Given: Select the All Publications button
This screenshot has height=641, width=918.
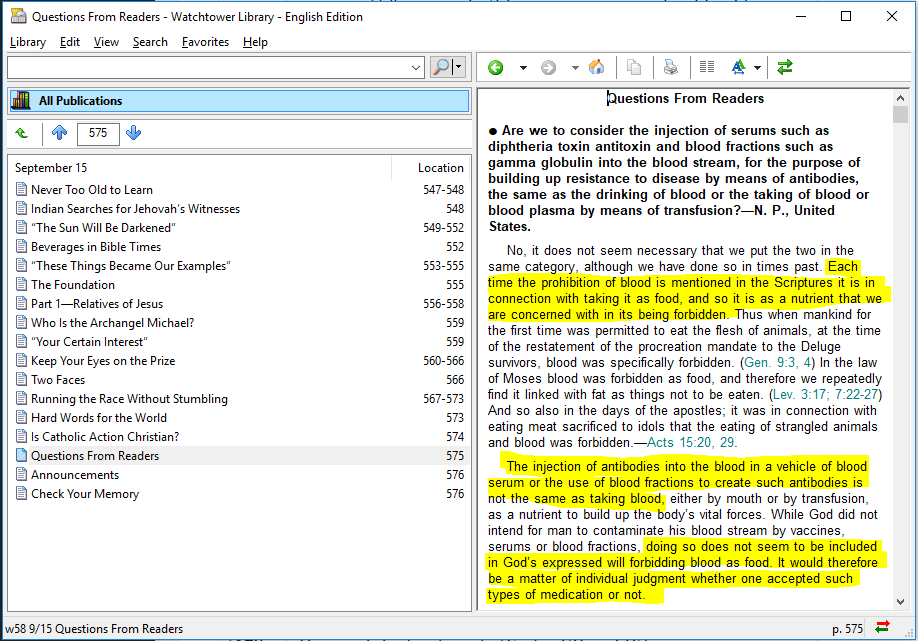Looking at the screenshot, I should click(x=238, y=101).
